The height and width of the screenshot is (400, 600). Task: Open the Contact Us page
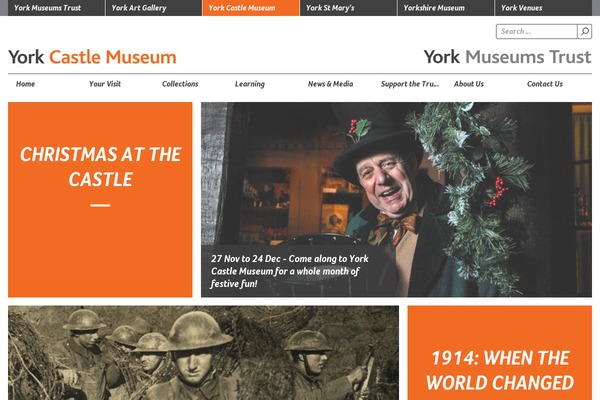[545, 84]
